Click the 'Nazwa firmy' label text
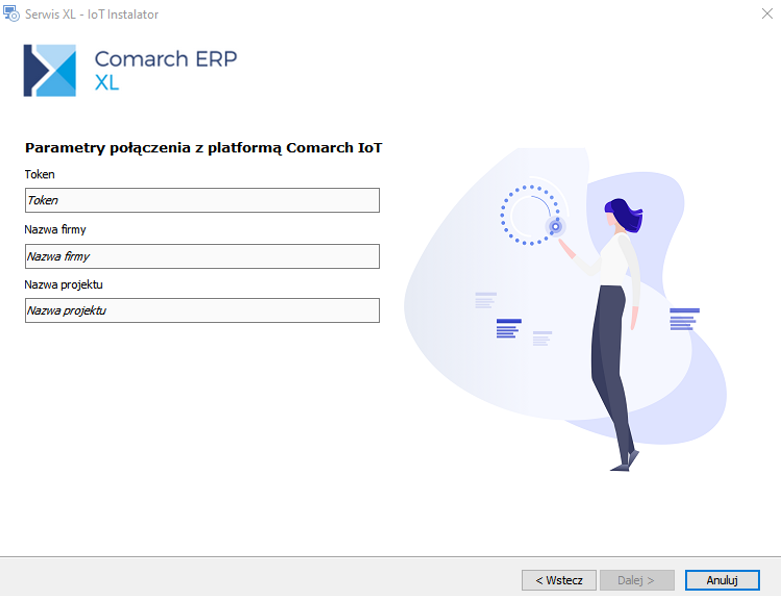The height and width of the screenshot is (596, 781). tap(55, 230)
